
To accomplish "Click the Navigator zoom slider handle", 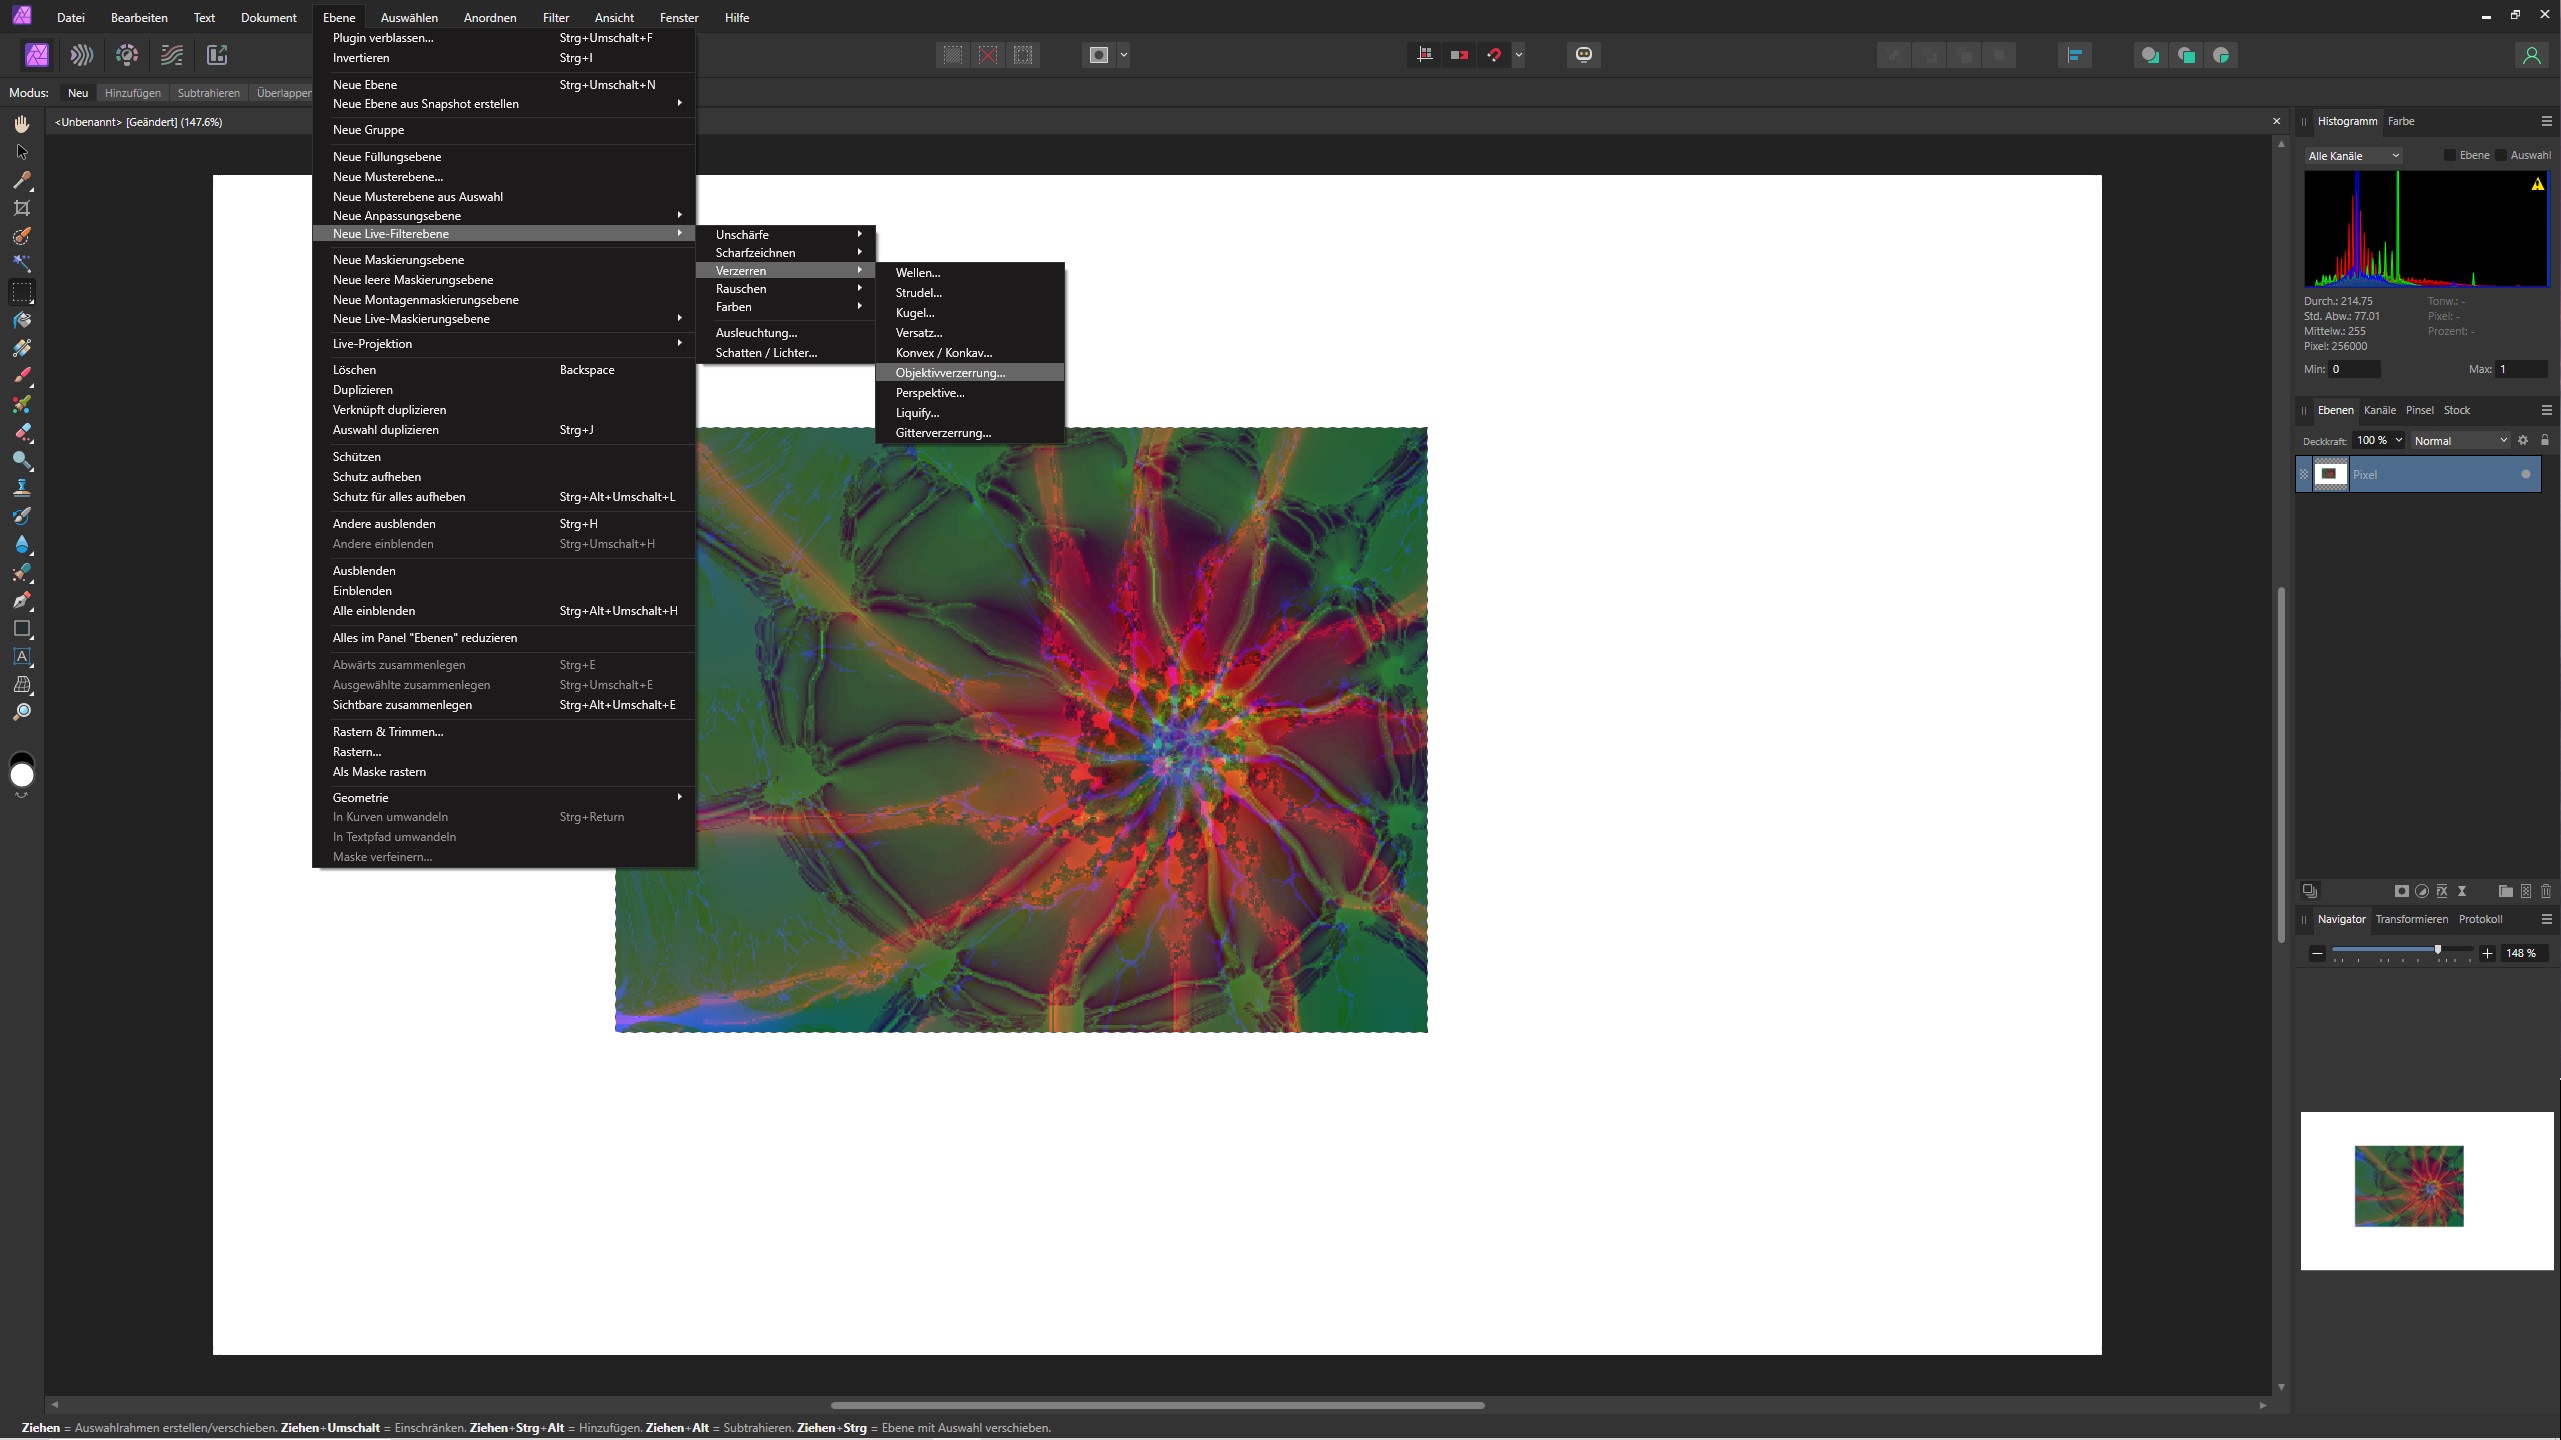I will pos(2437,950).
